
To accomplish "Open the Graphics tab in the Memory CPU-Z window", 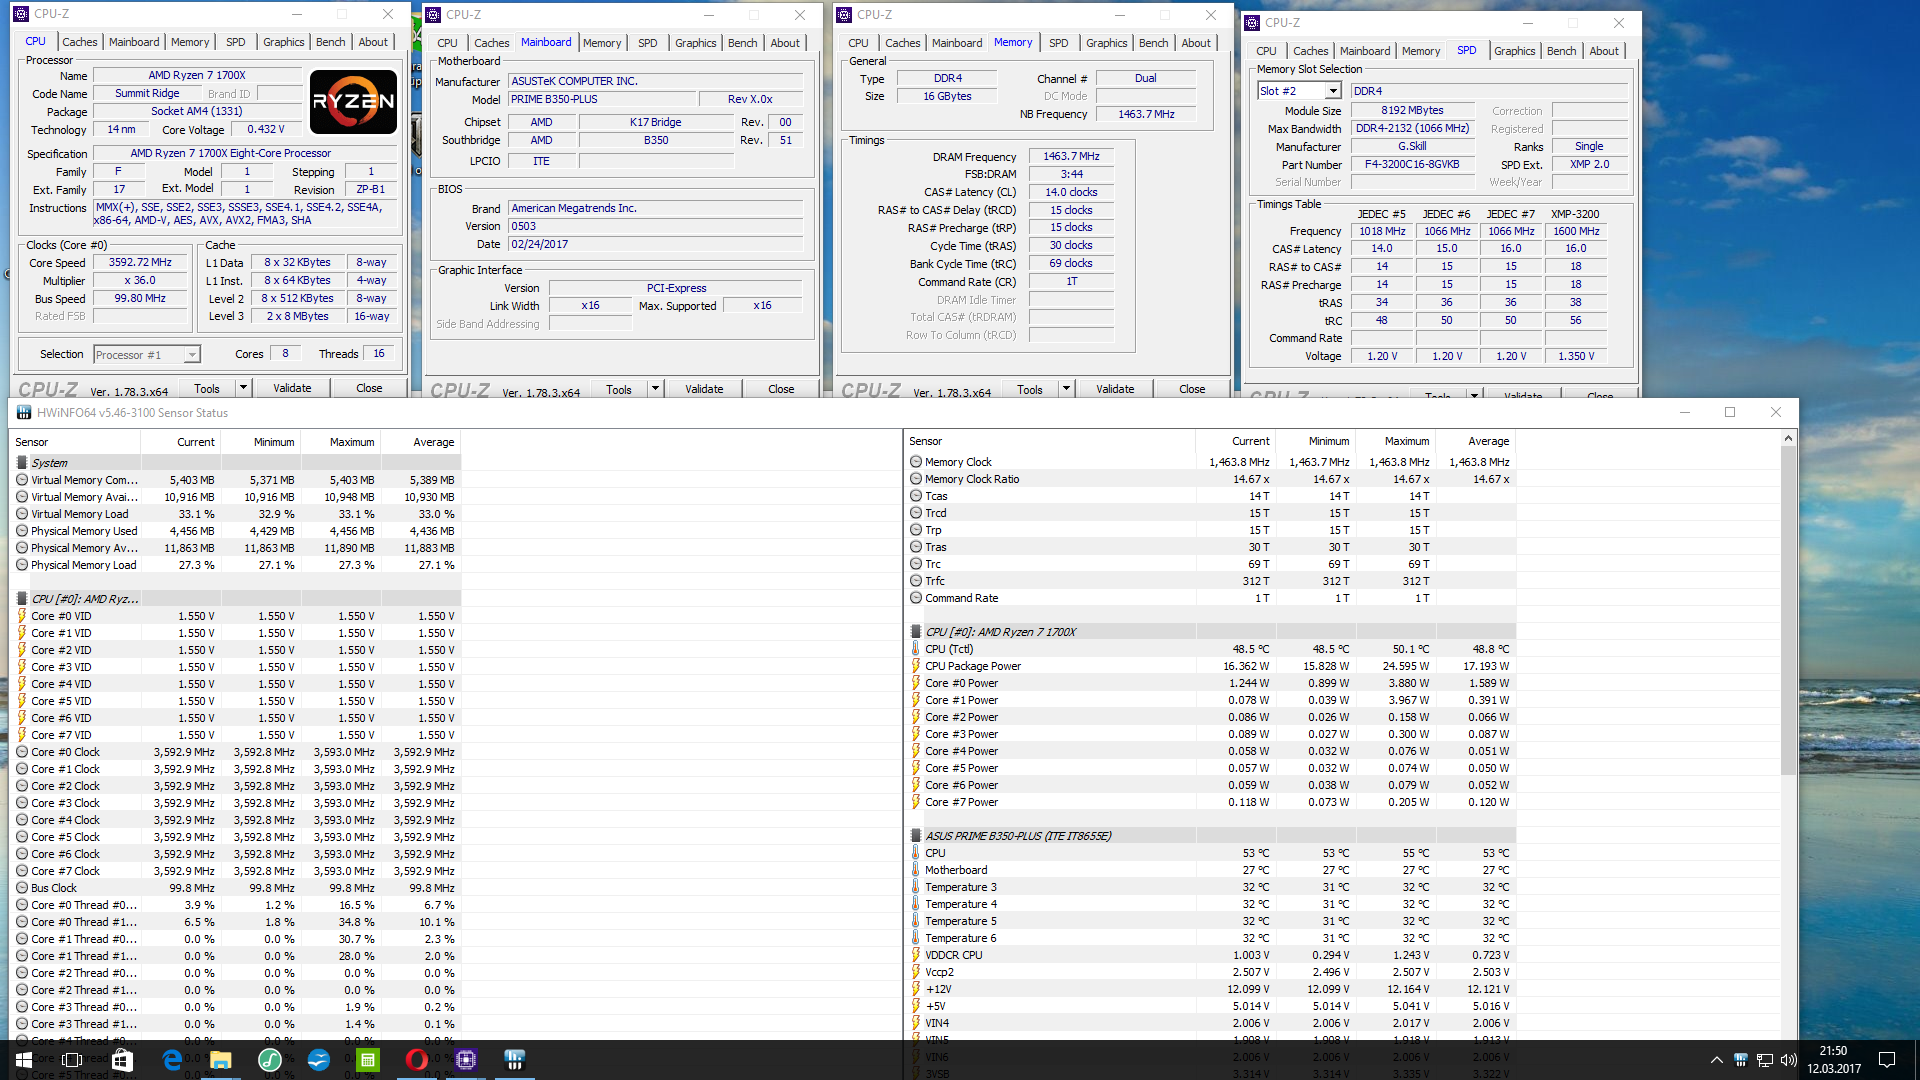I will pyautogui.click(x=1106, y=43).
